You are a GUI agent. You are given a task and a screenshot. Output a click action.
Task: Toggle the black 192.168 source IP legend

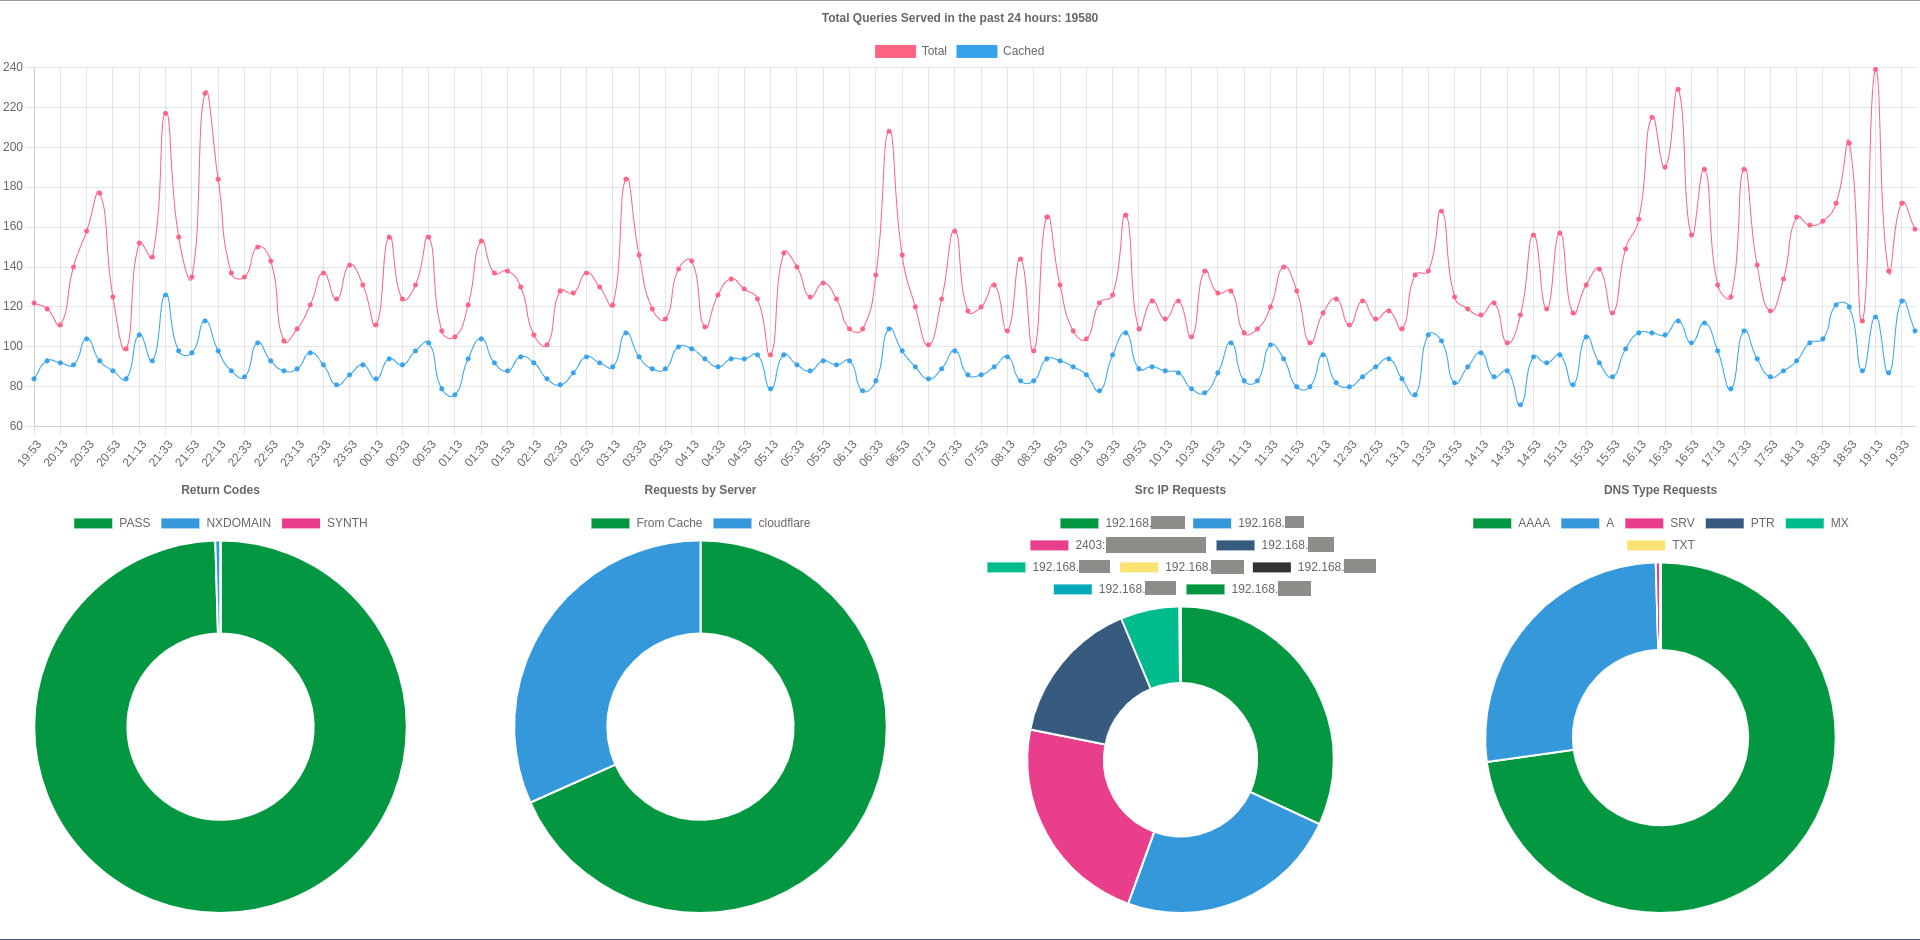point(1314,567)
